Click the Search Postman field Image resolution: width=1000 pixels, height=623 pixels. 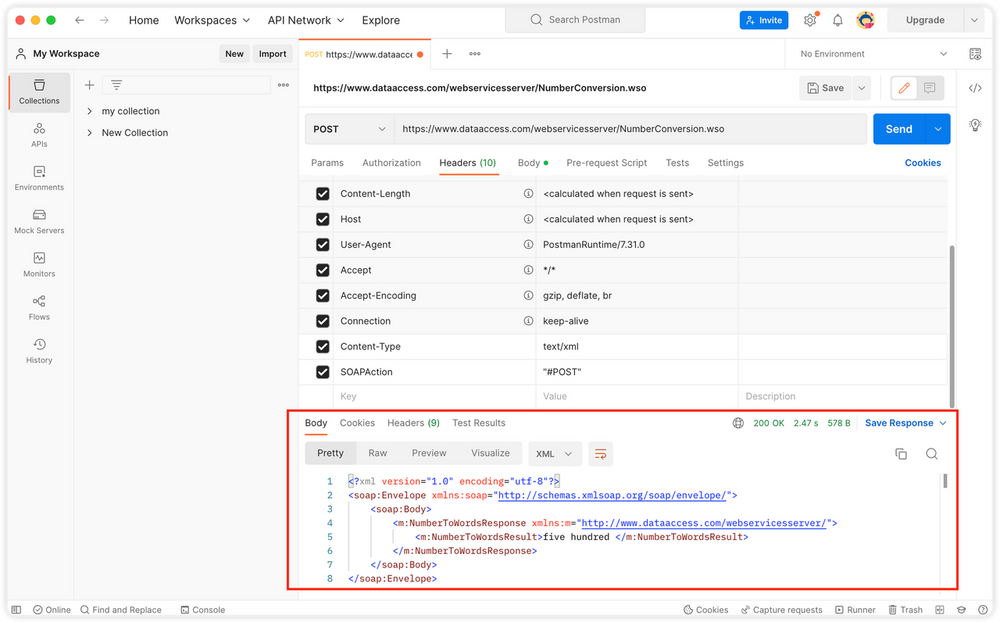(575, 20)
